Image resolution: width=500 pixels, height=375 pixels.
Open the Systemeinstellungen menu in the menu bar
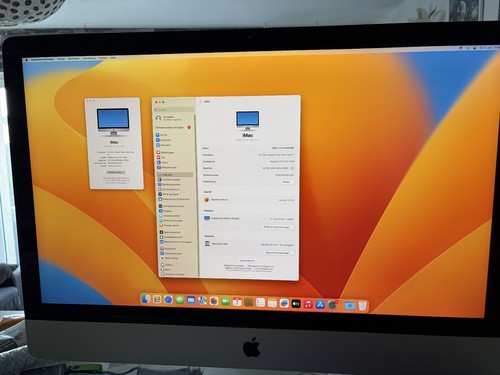click(43, 59)
